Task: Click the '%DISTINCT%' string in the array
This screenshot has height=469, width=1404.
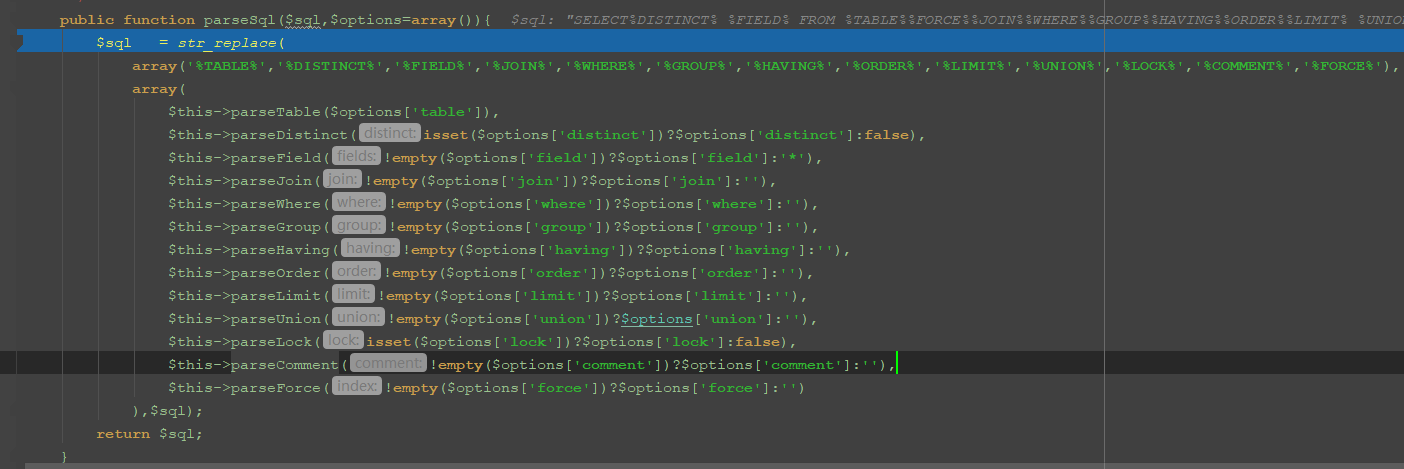Action: coord(333,66)
